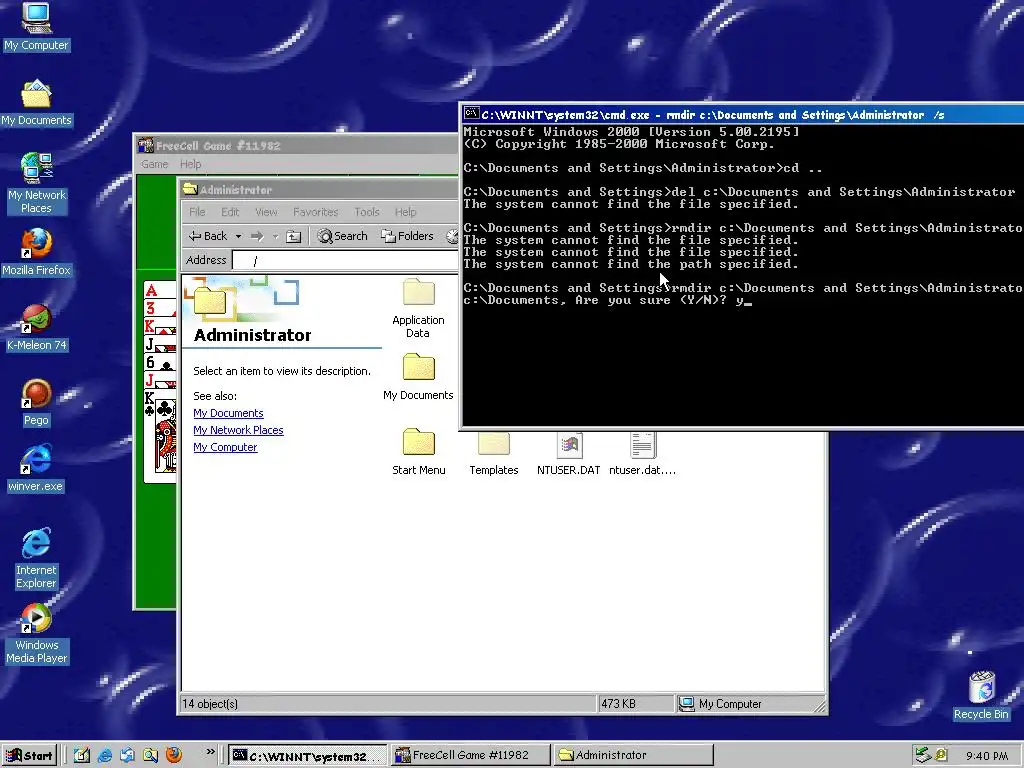Screen dimensions: 1024x768
Task: Click the History clock toolbar icon
Action: (x=452, y=236)
